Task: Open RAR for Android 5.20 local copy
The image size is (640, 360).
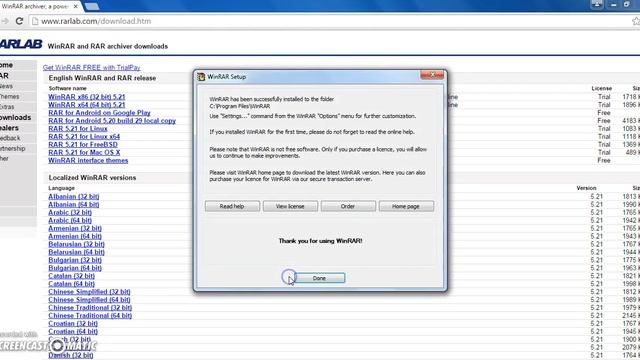Action: (112, 121)
